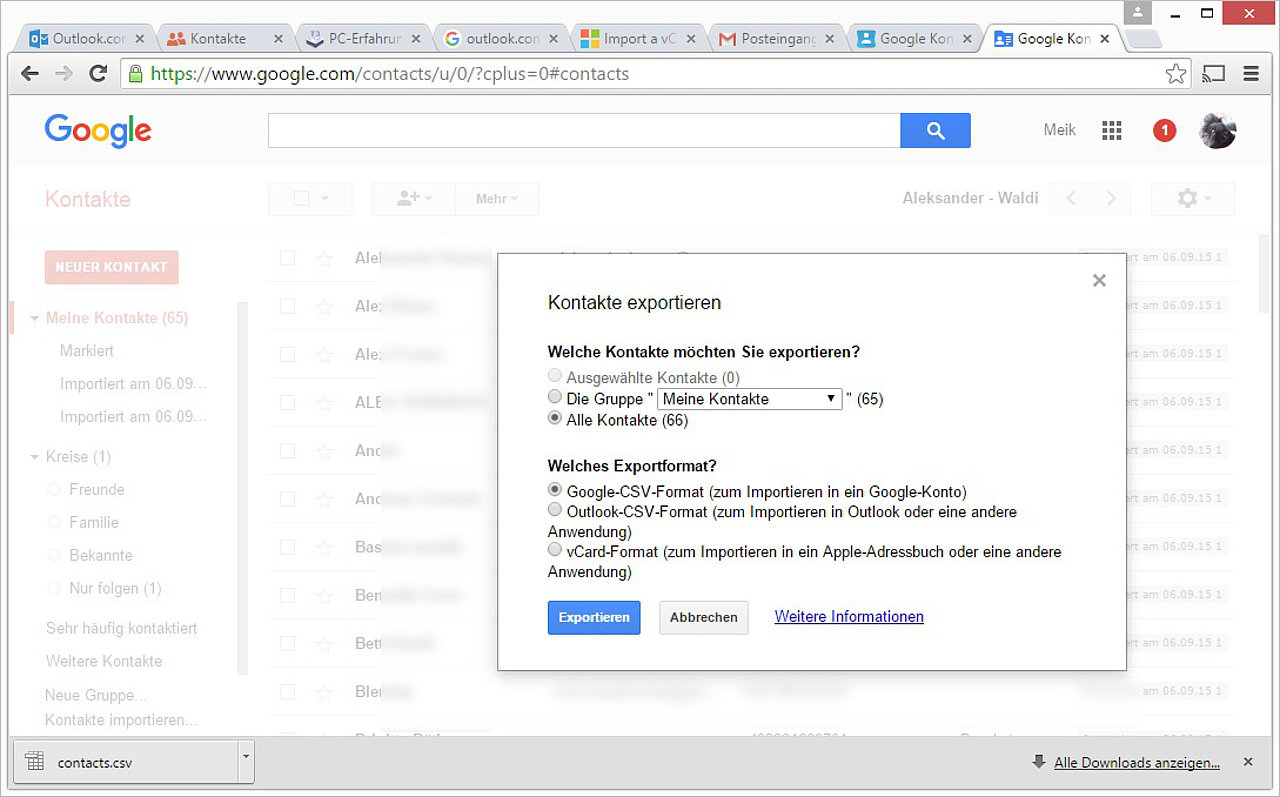Close the Posteingang Gmail tab
The height and width of the screenshot is (797, 1280).
(x=832, y=39)
